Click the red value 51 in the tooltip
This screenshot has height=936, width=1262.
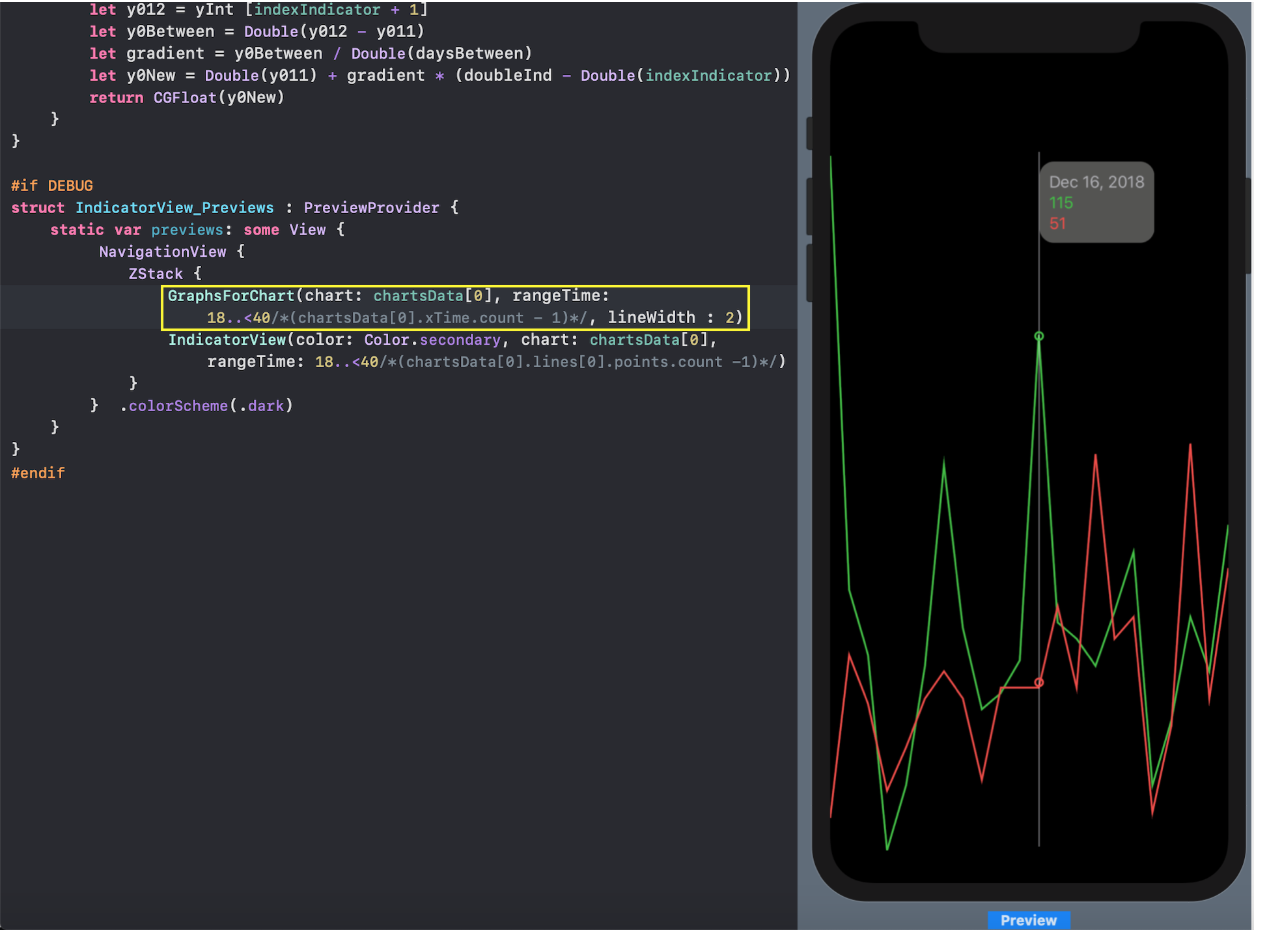[x=1057, y=223]
